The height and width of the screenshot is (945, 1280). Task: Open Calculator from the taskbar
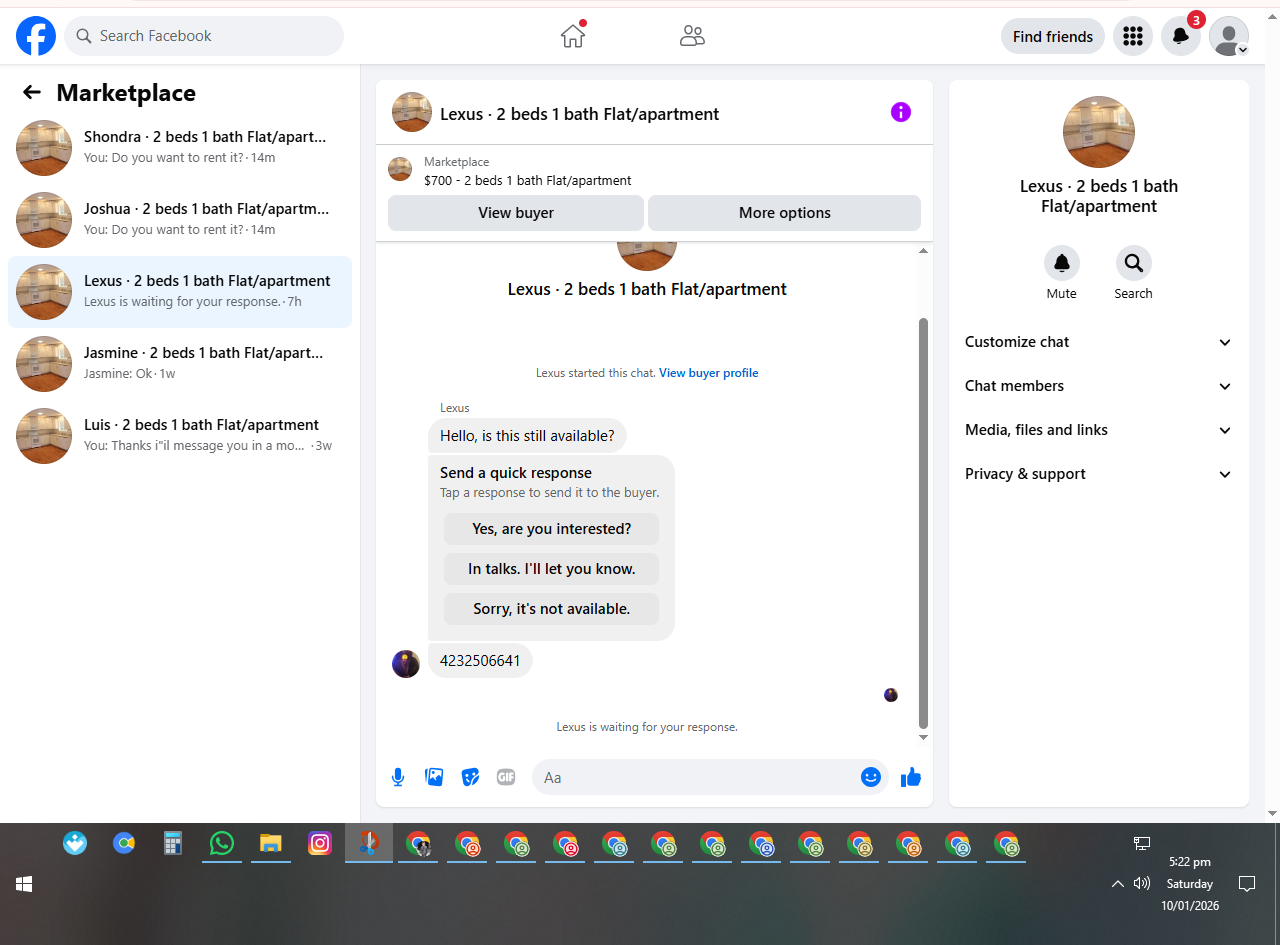point(173,843)
